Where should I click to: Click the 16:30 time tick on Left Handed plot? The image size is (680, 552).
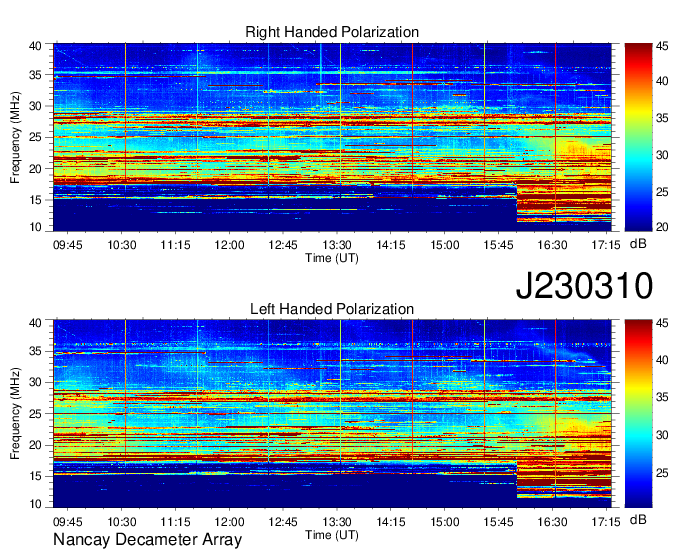[552, 522]
